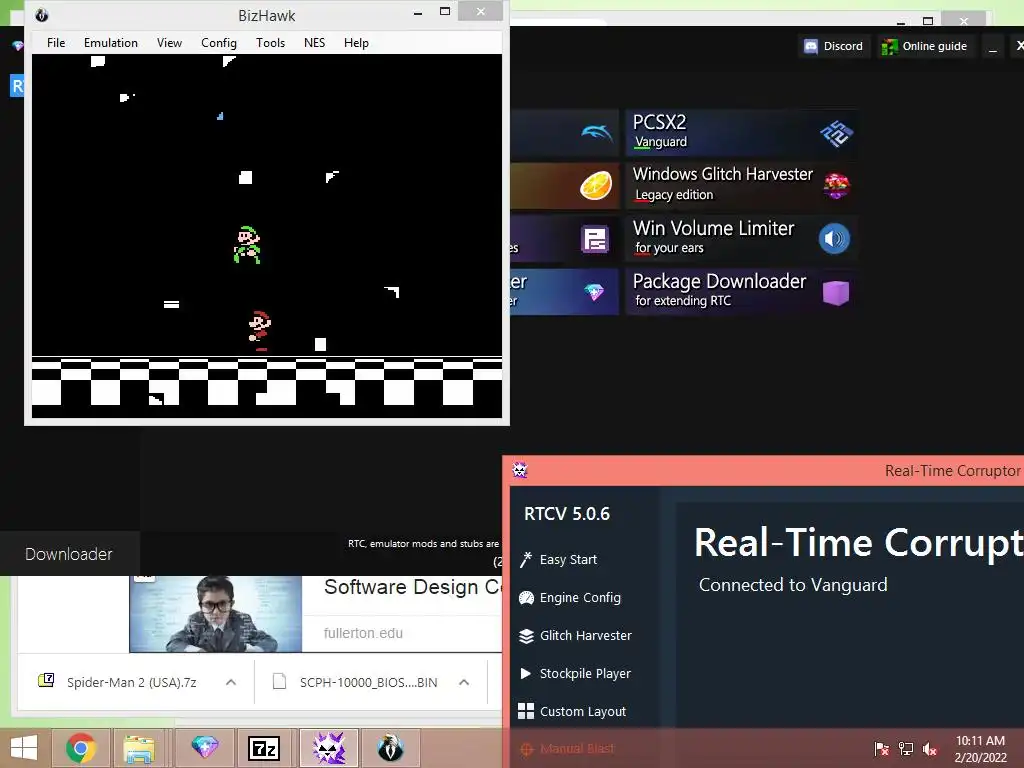The width and height of the screenshot is (1024, 768).
Task: Click the Connected to Vanguard status text
Action: click(793, 585)
